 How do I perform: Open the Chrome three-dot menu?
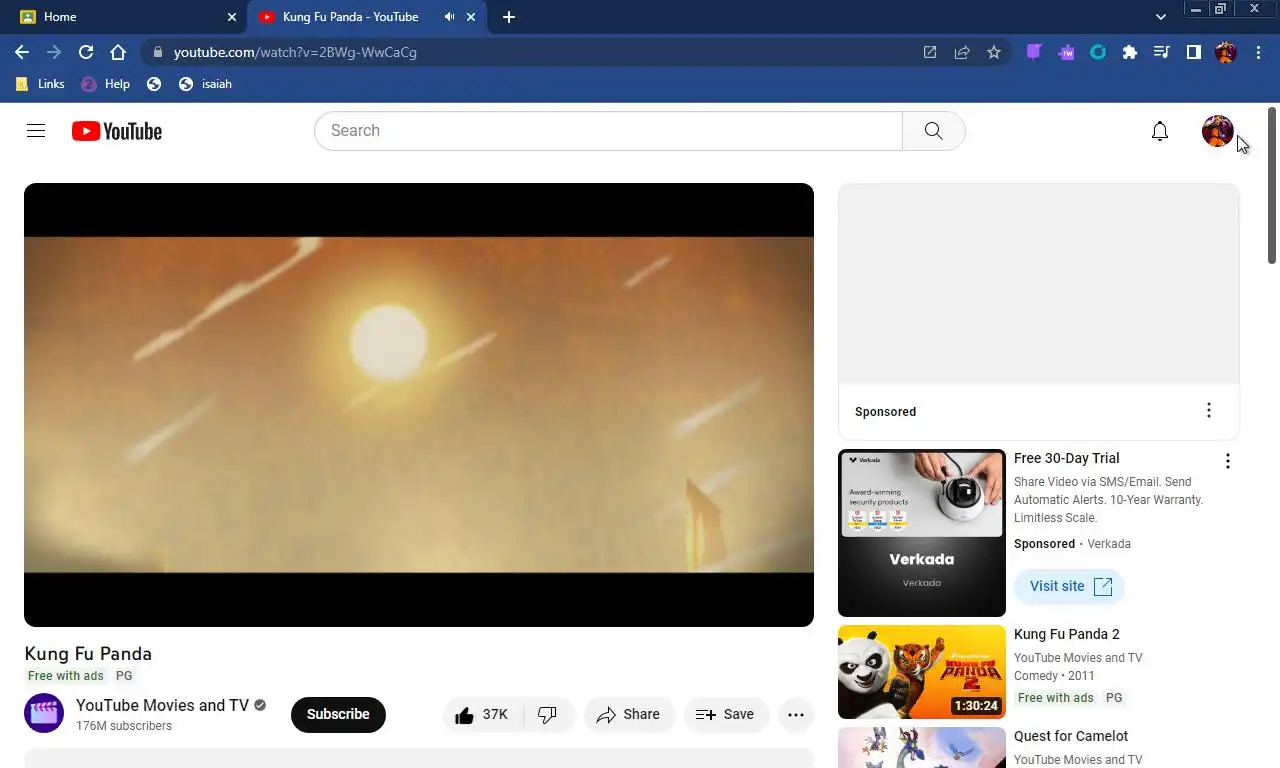click(1258, 52)
